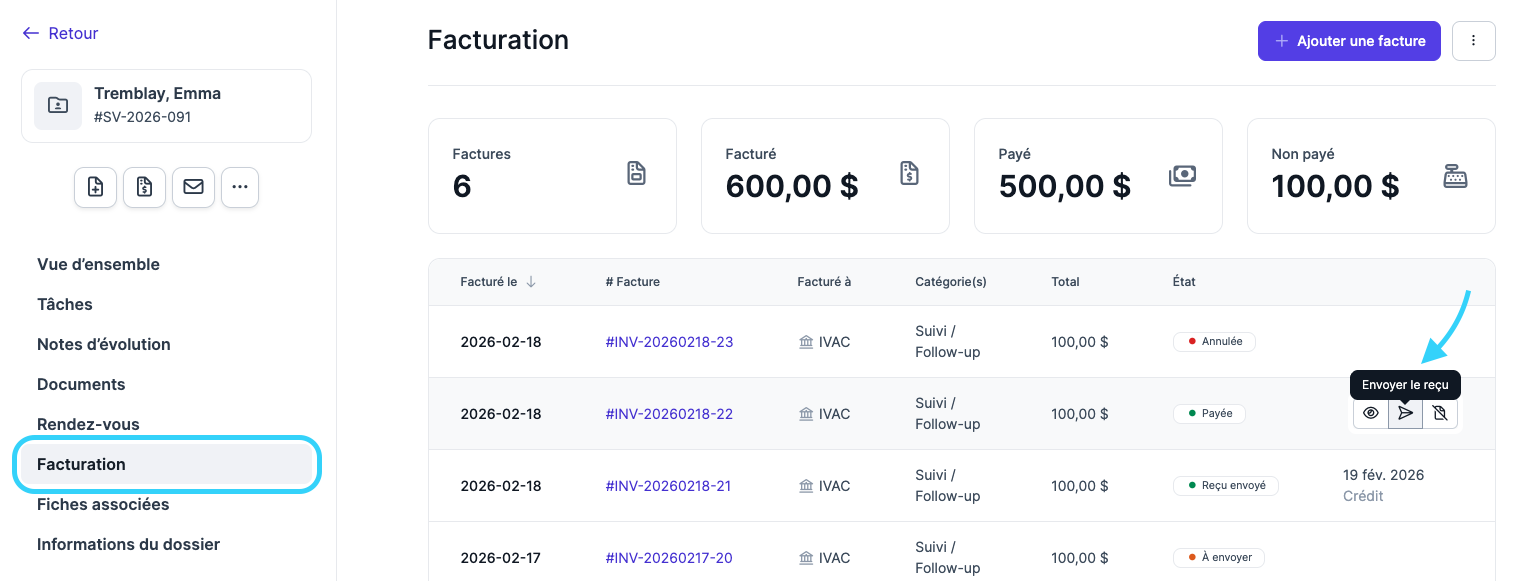This screenshot has width=1513, height=581.
Task: Click the send receipt paper plane icon
Action: [x=1405, y=413]
